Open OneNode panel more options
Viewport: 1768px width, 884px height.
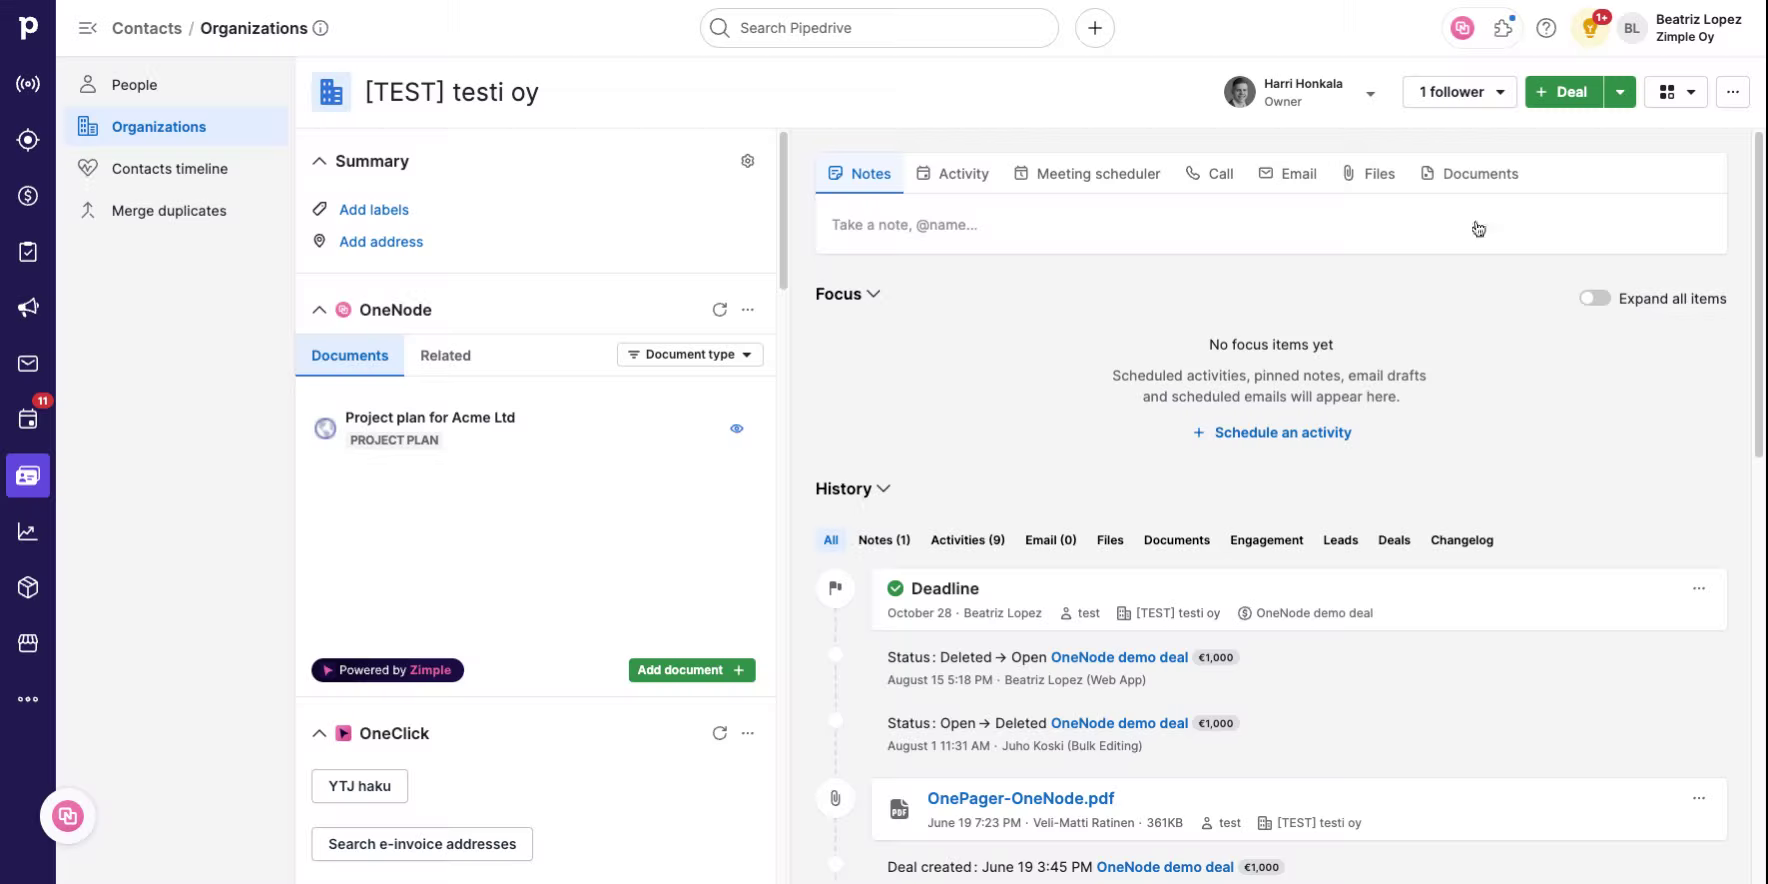click(748, 310)
